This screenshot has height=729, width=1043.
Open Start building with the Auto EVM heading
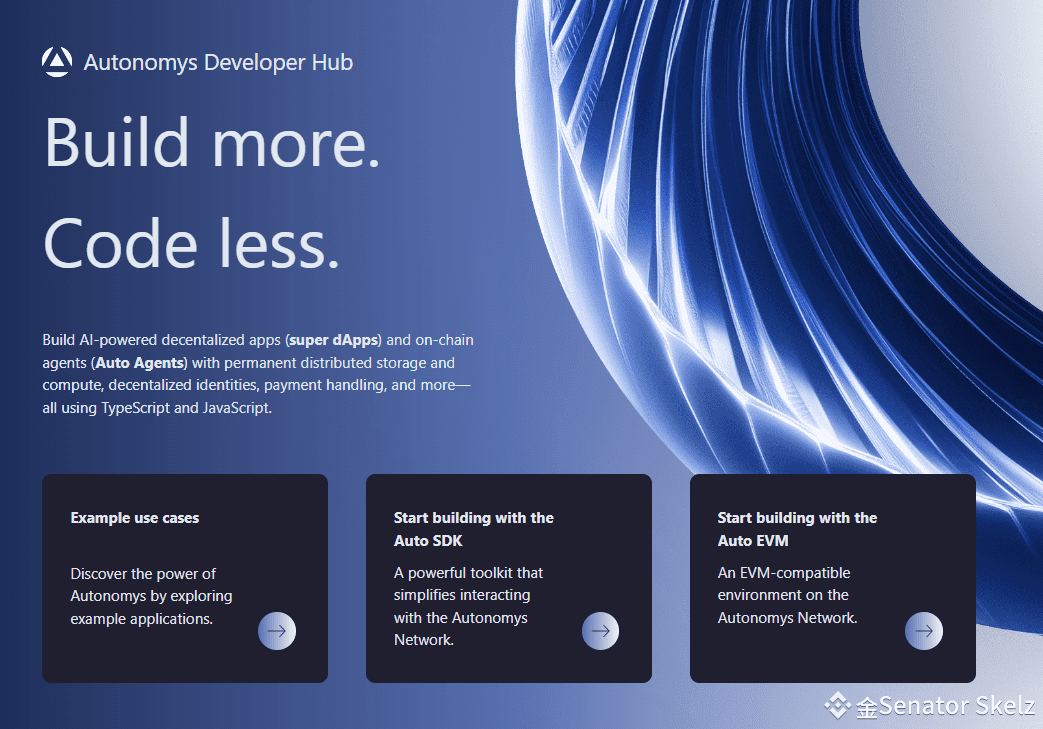point(797,529)
